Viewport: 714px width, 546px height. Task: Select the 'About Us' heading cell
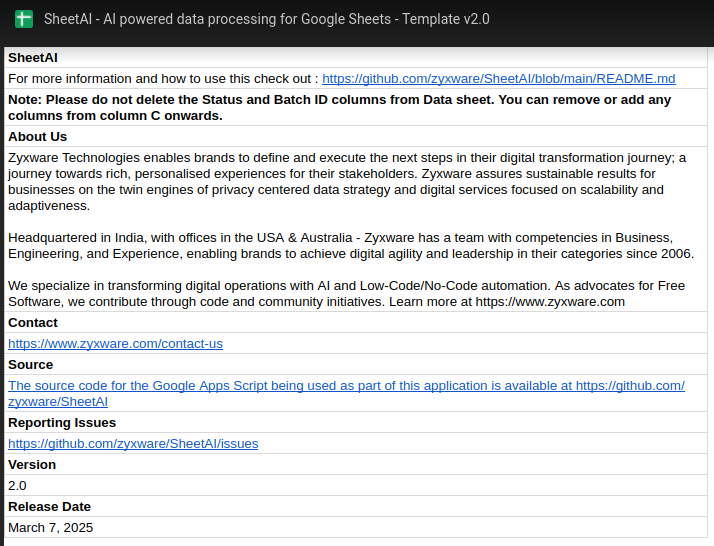point(356,137)
